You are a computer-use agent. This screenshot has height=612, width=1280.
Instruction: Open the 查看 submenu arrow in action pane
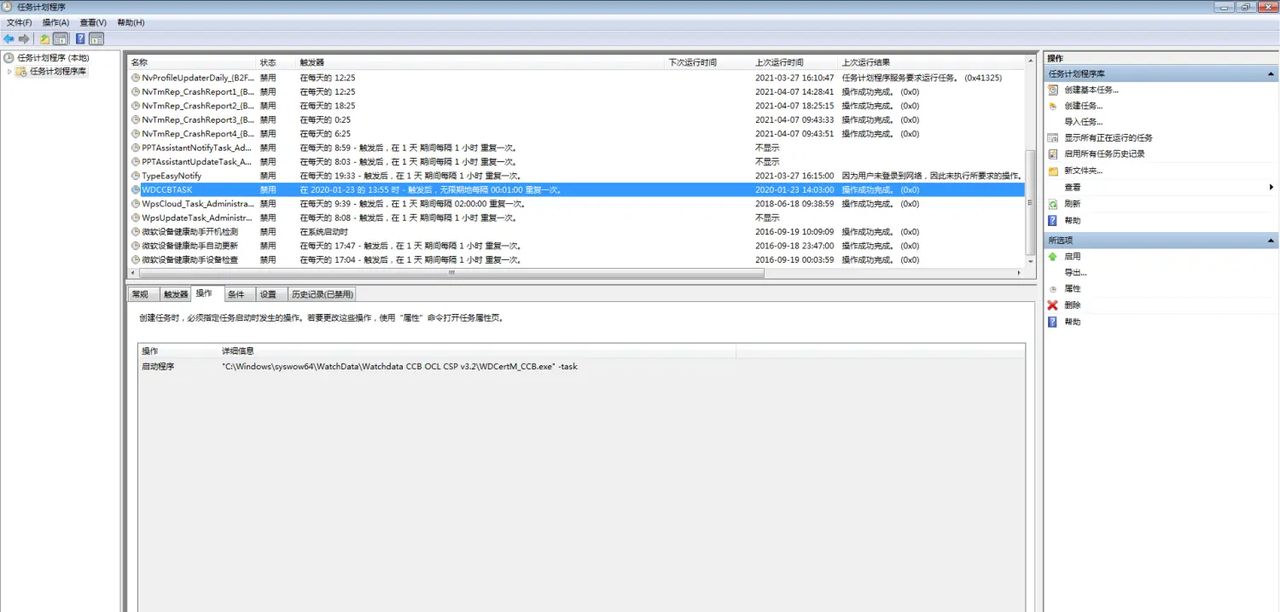[1271, 187]
